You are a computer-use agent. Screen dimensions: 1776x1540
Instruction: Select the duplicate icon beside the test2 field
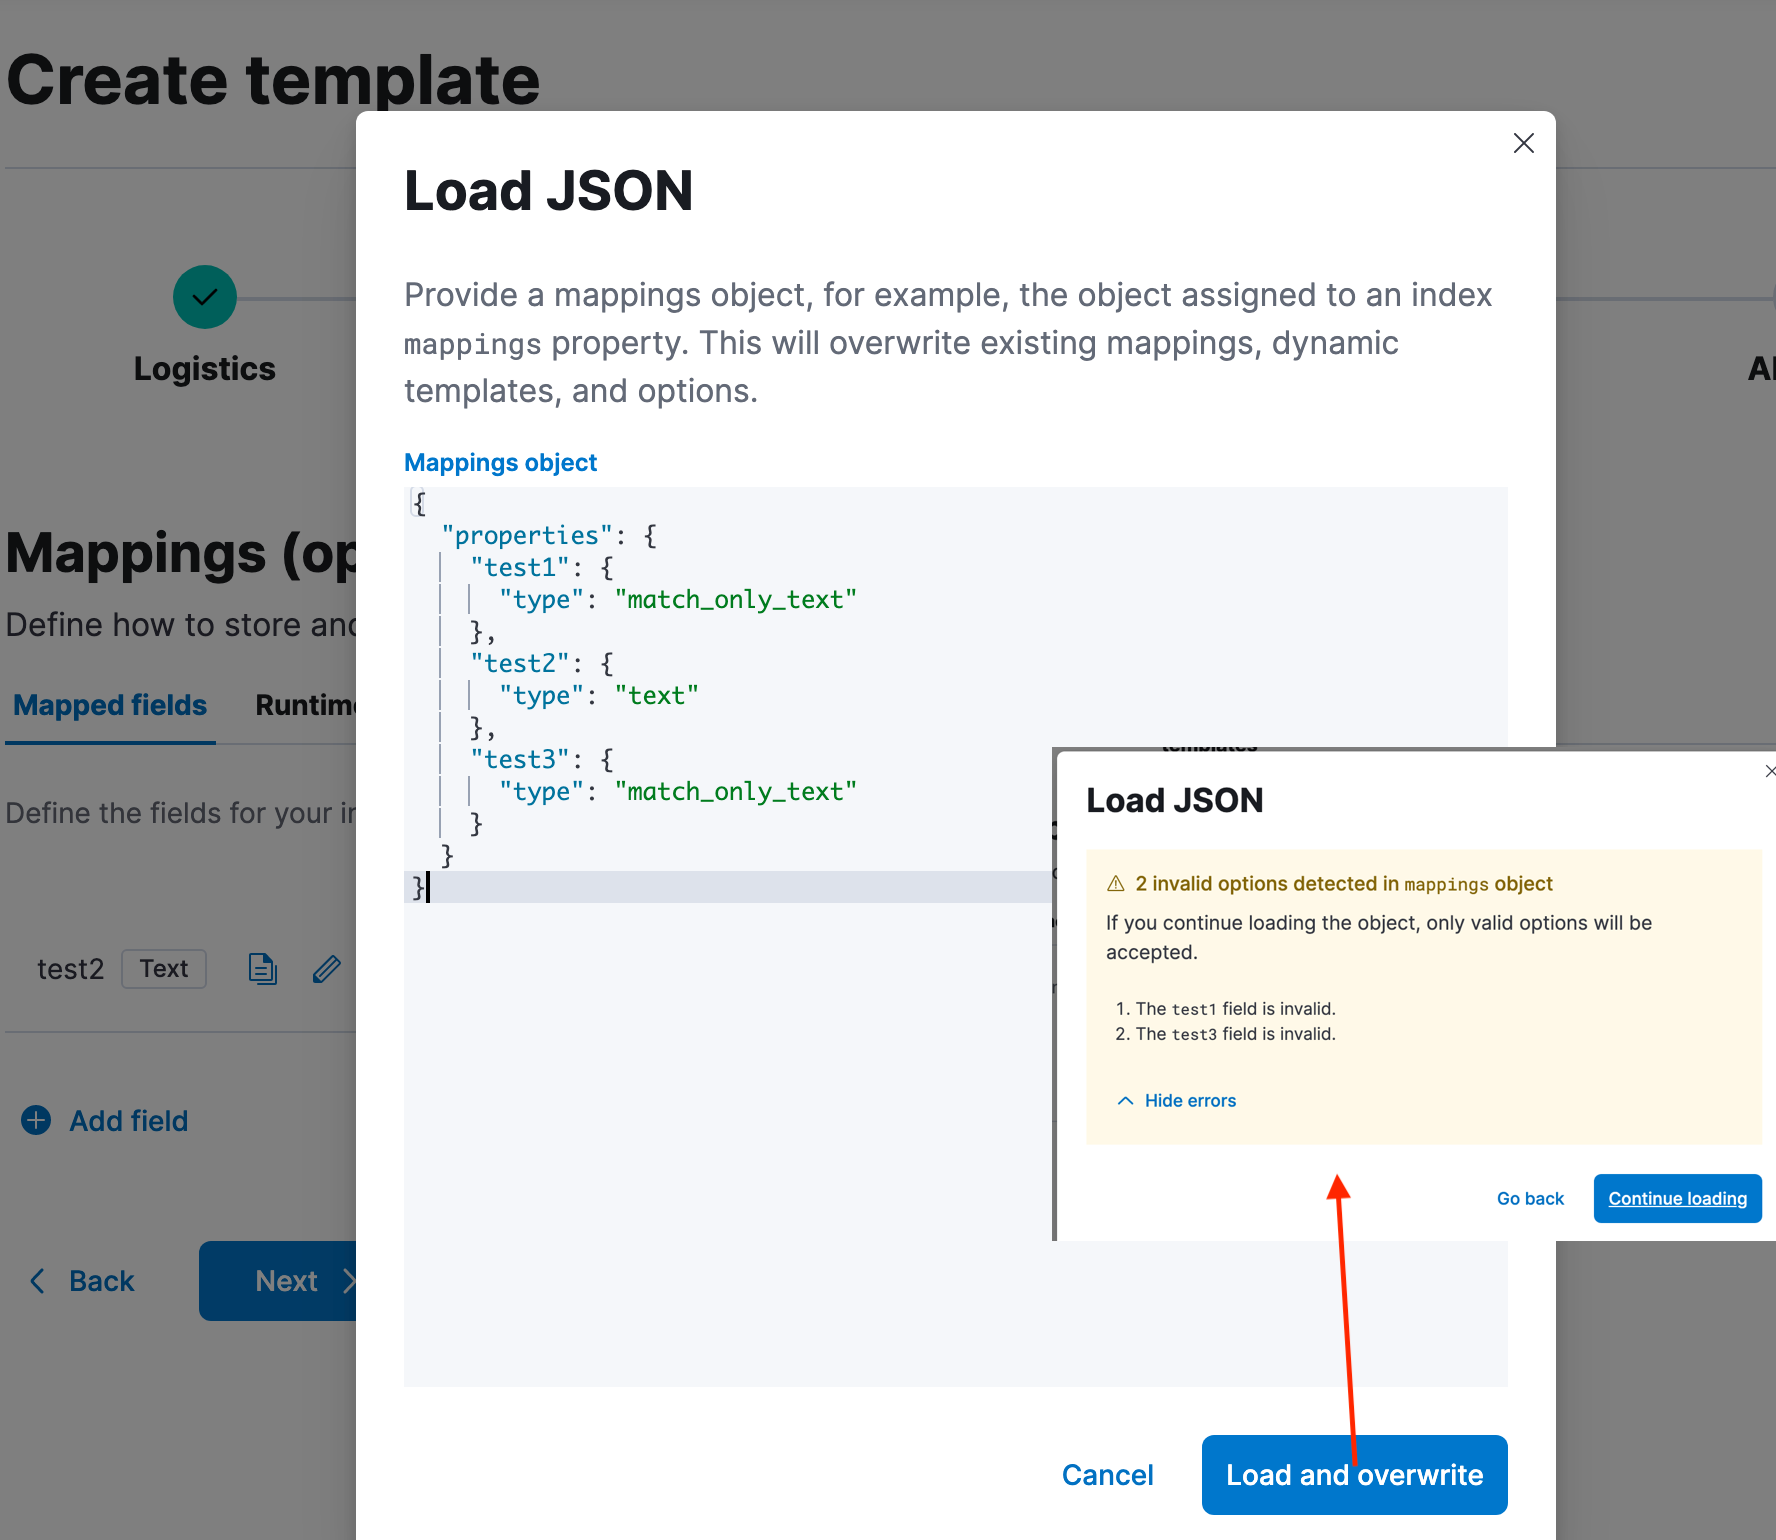[262, 968]
